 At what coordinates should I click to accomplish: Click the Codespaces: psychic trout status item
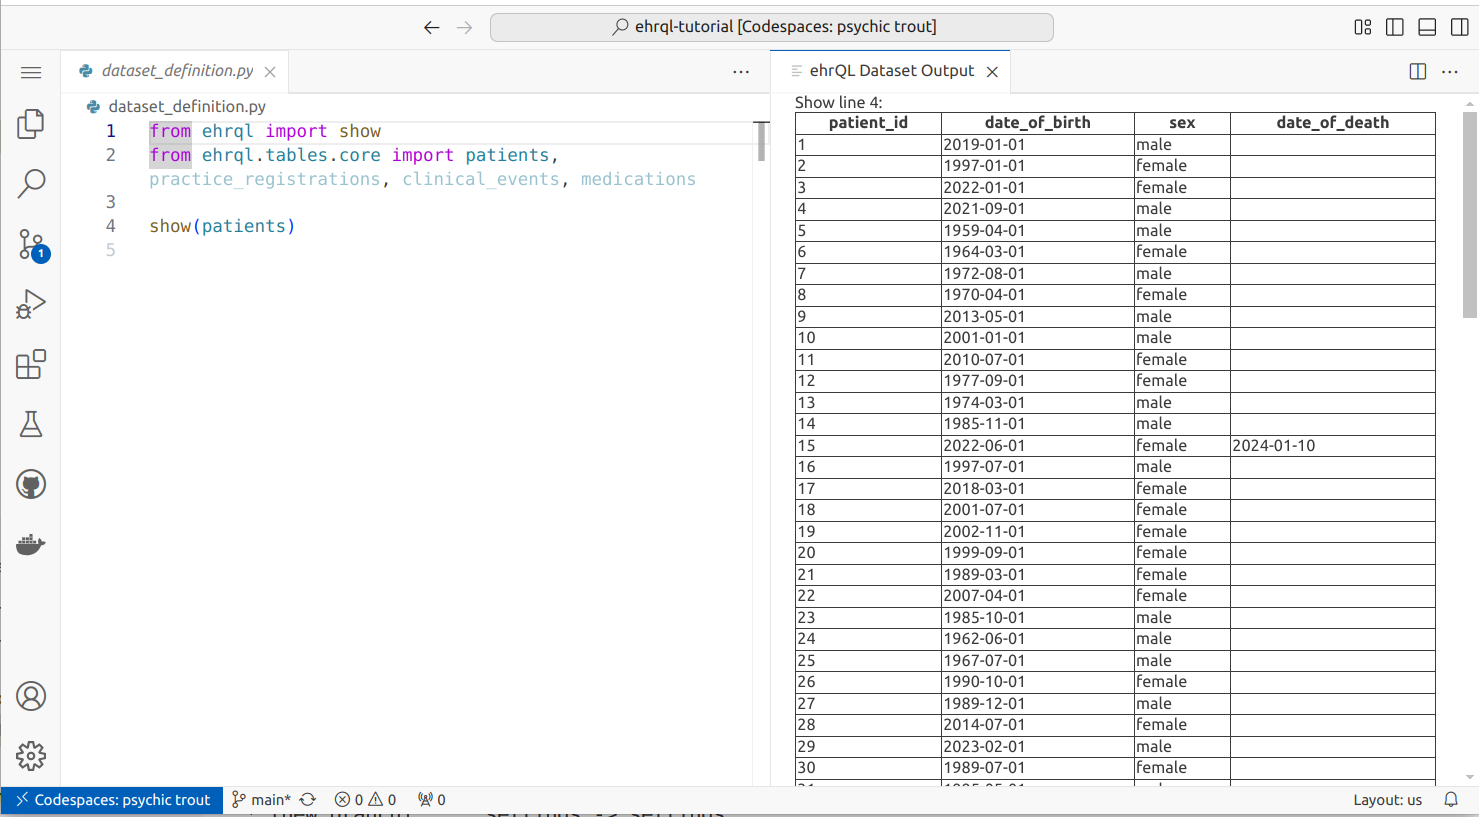coord(110,799)
